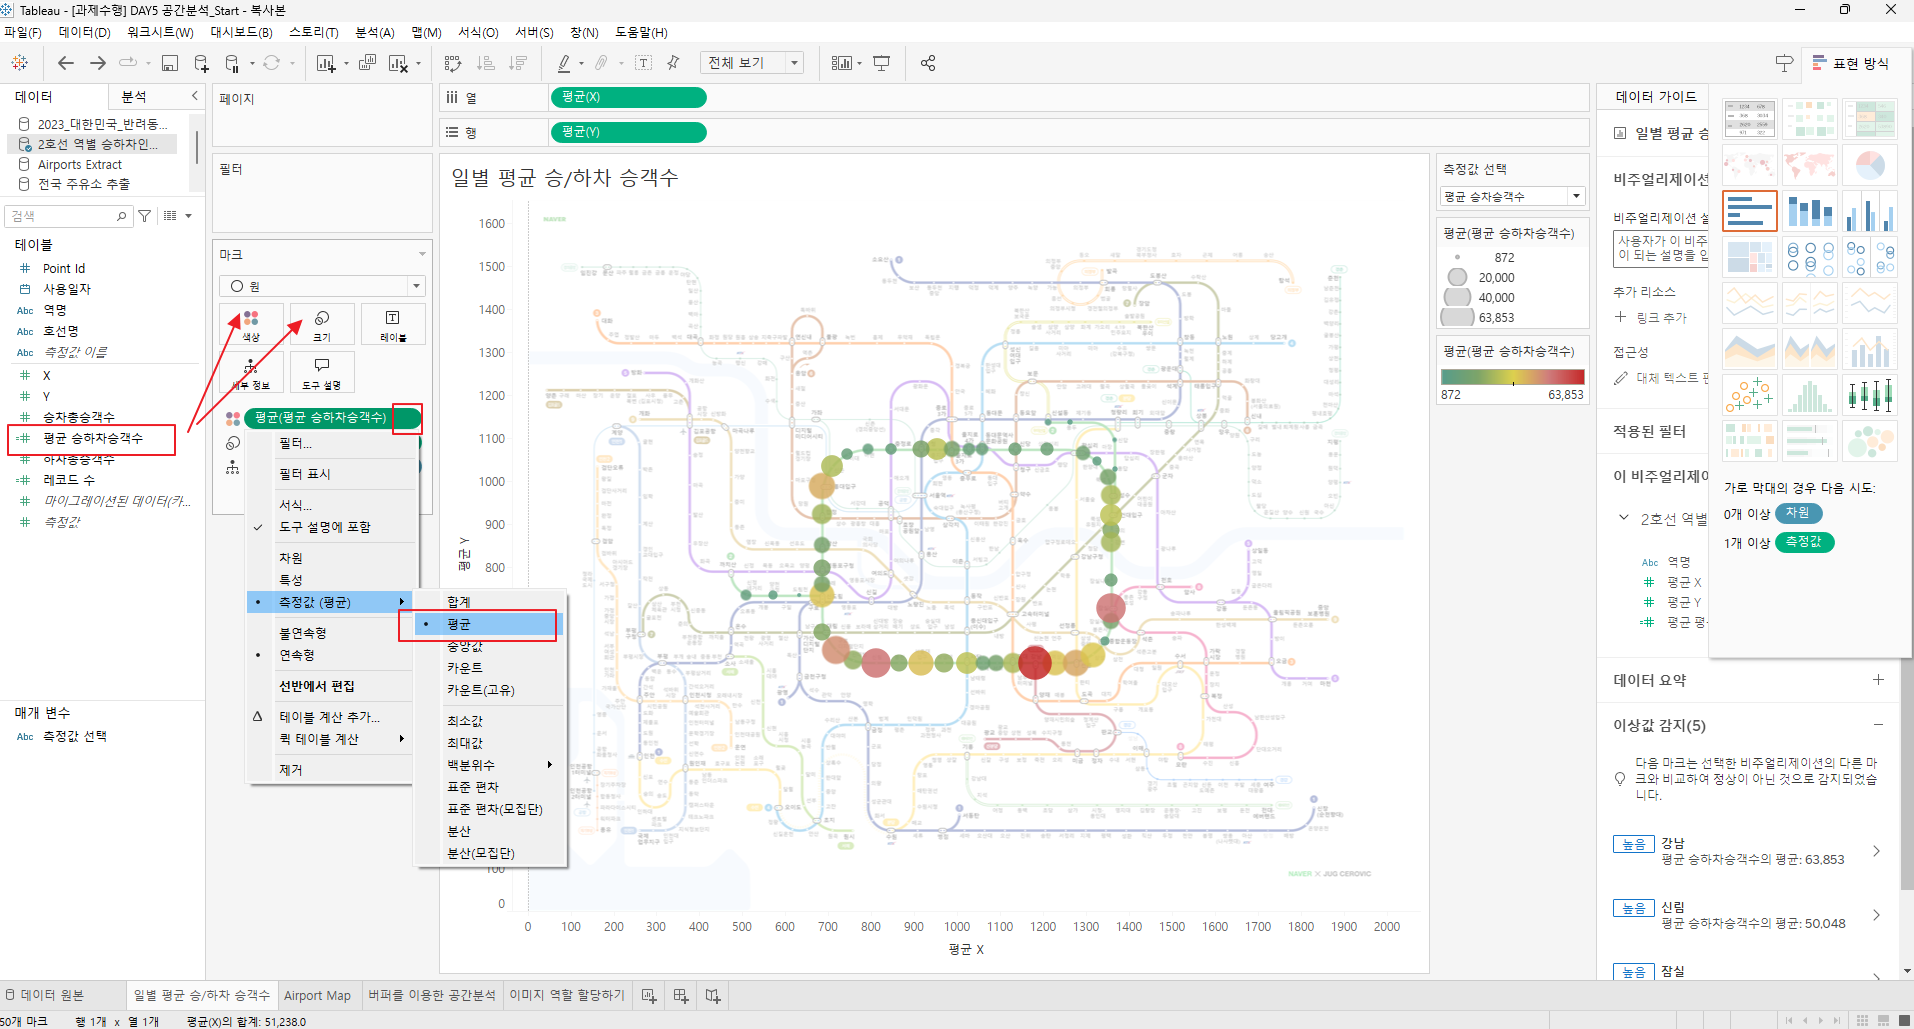The width and height of the screenshot is (1914, 1029).
Task: Click the Redo forward arrow in toolbar
Action: tap(98, 63)
